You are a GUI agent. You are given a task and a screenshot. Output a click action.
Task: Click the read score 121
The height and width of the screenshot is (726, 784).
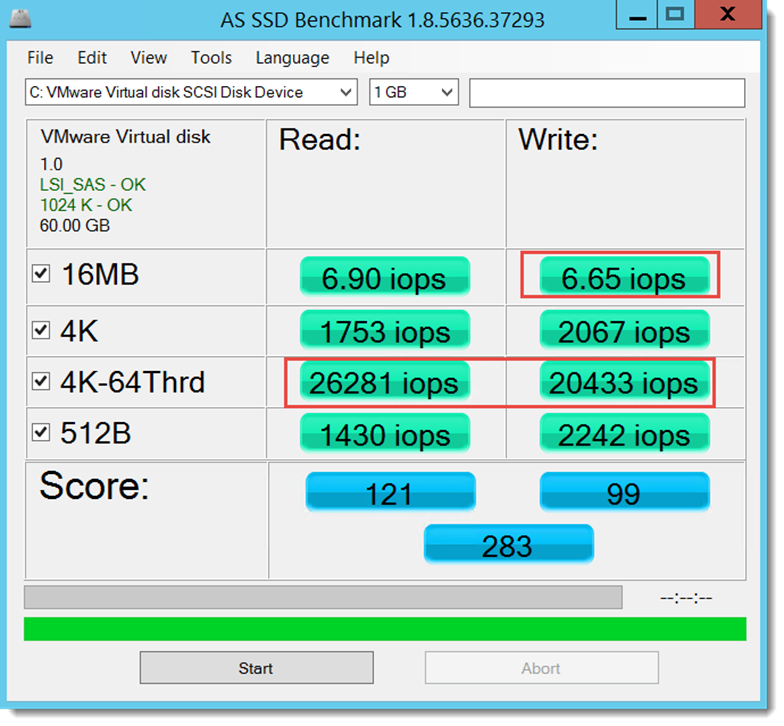[390, 492]
